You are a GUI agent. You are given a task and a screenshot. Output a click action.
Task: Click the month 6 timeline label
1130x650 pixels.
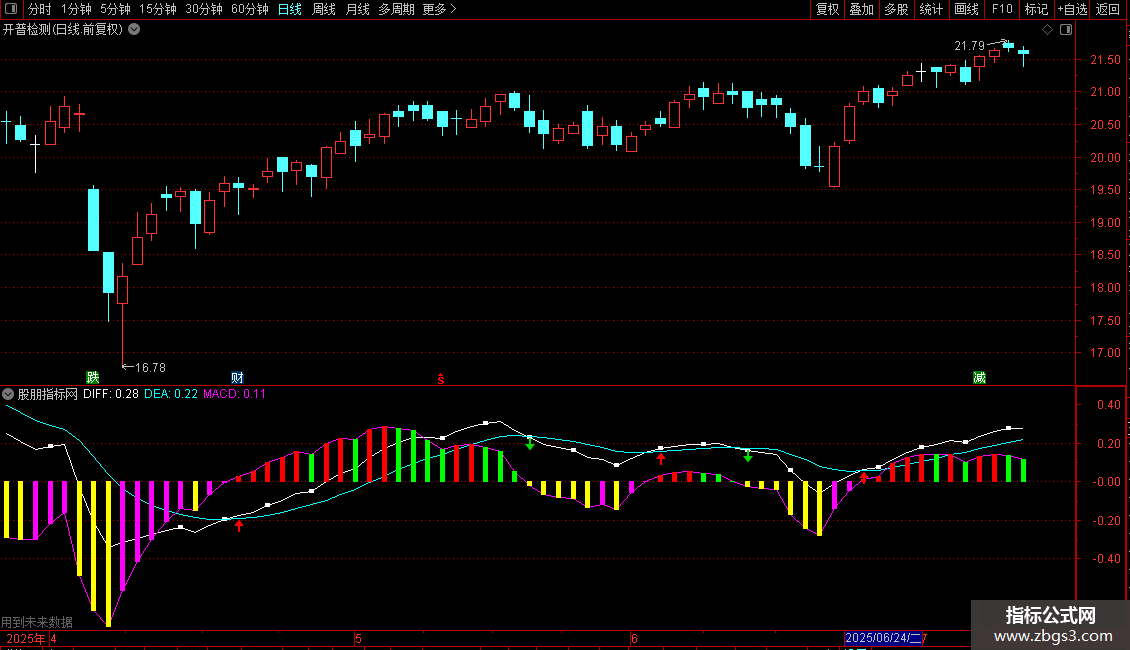click(634, 638)
